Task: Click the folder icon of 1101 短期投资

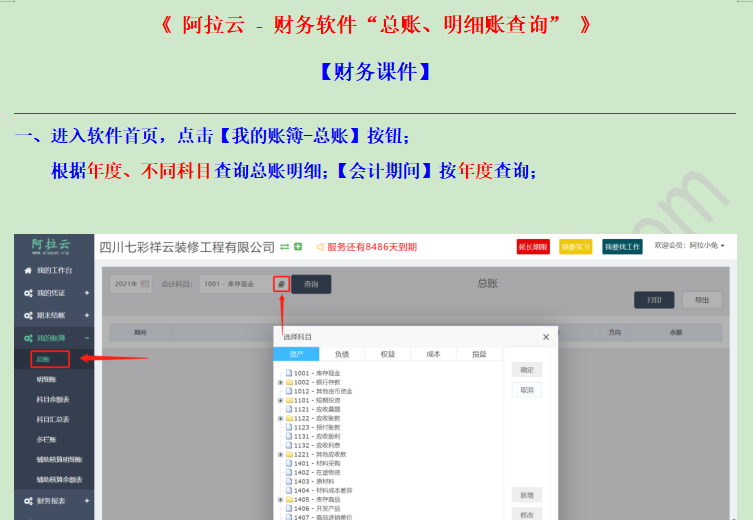Action: (x=289, y=400)
